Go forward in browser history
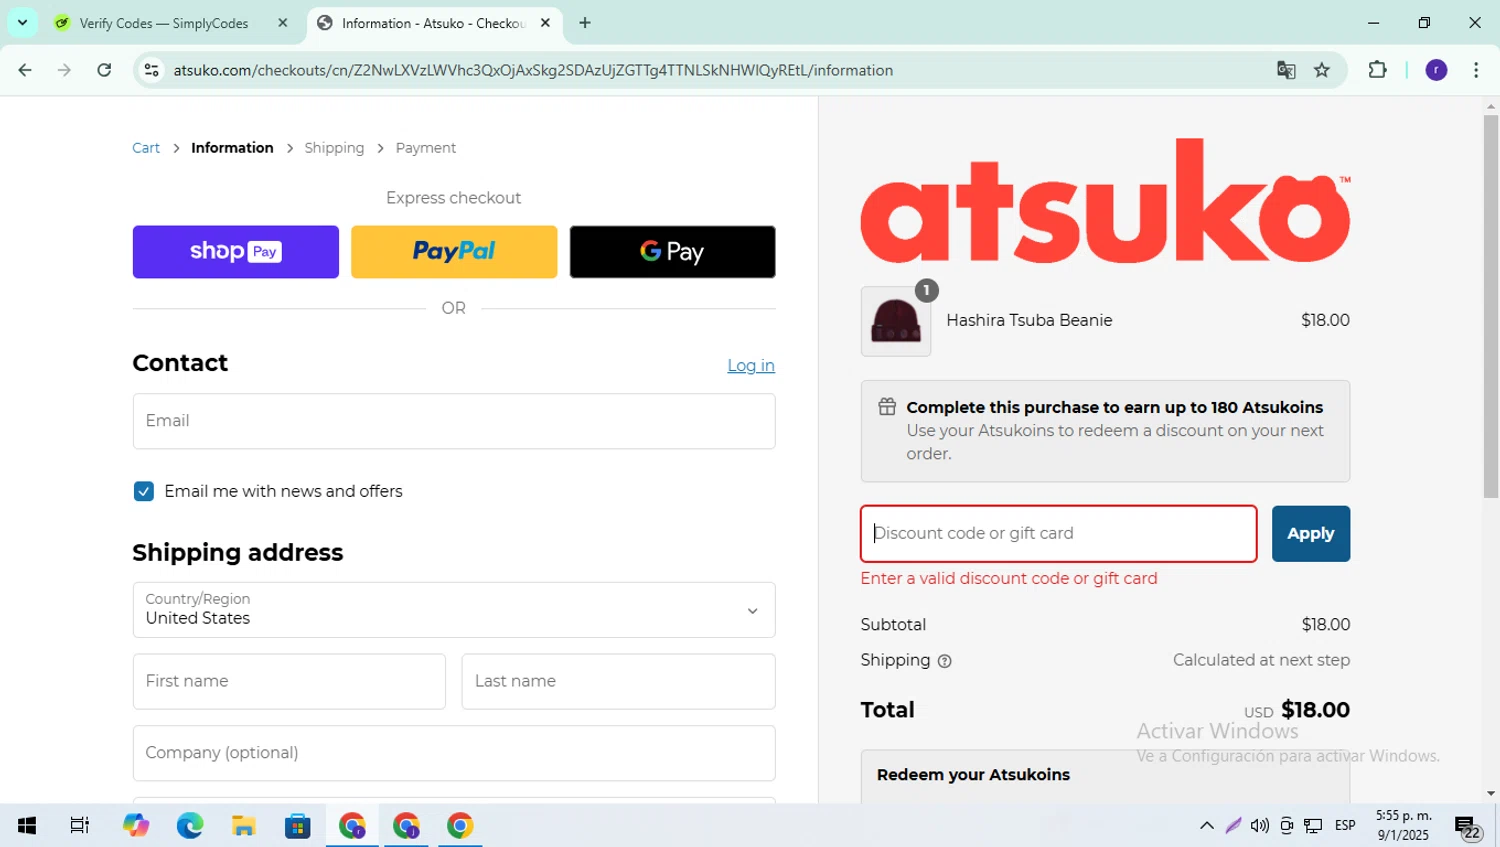The image size is (1500, 847). (64, 70)
